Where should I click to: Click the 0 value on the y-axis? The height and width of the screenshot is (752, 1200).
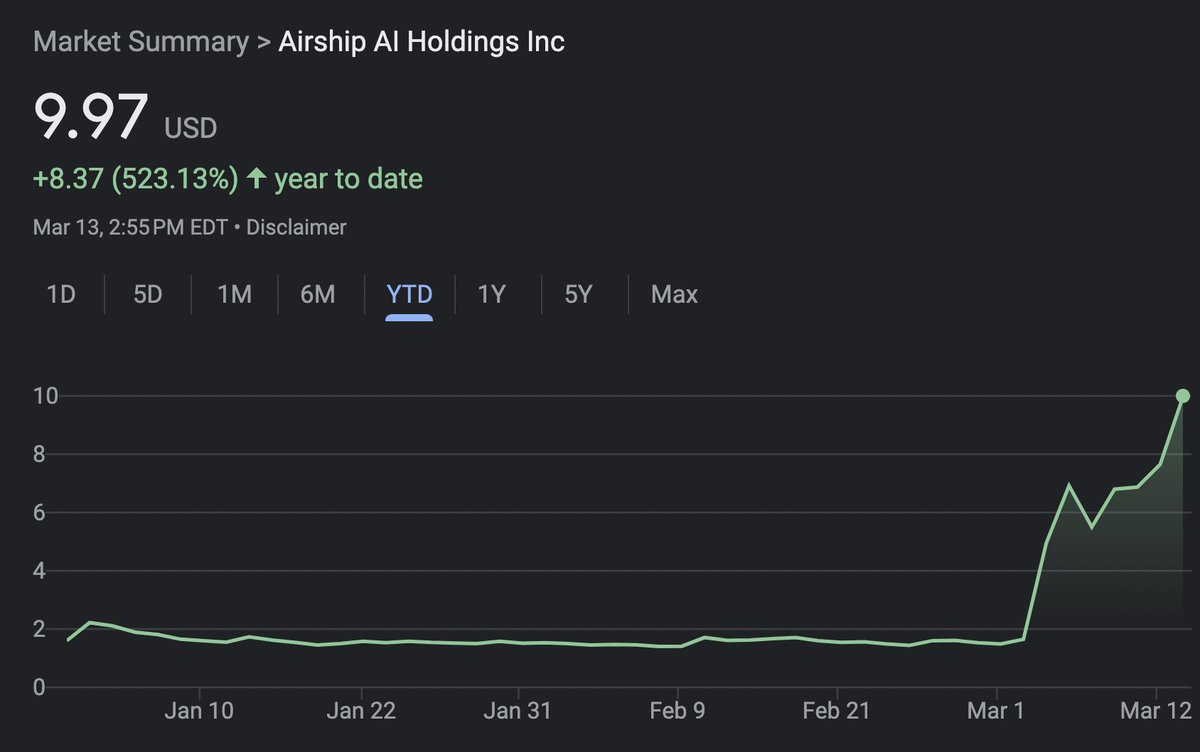click(38, 687)
